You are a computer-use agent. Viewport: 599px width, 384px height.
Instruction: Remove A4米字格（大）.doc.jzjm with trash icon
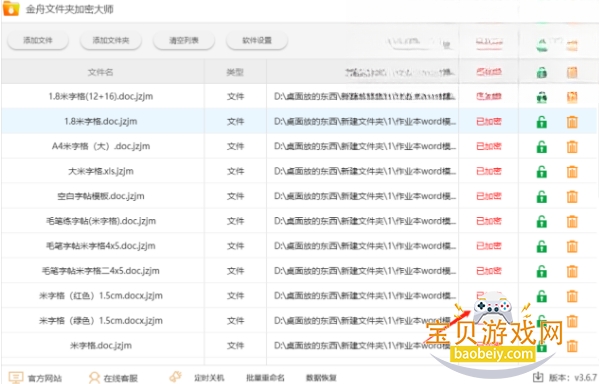click(572, 147)
